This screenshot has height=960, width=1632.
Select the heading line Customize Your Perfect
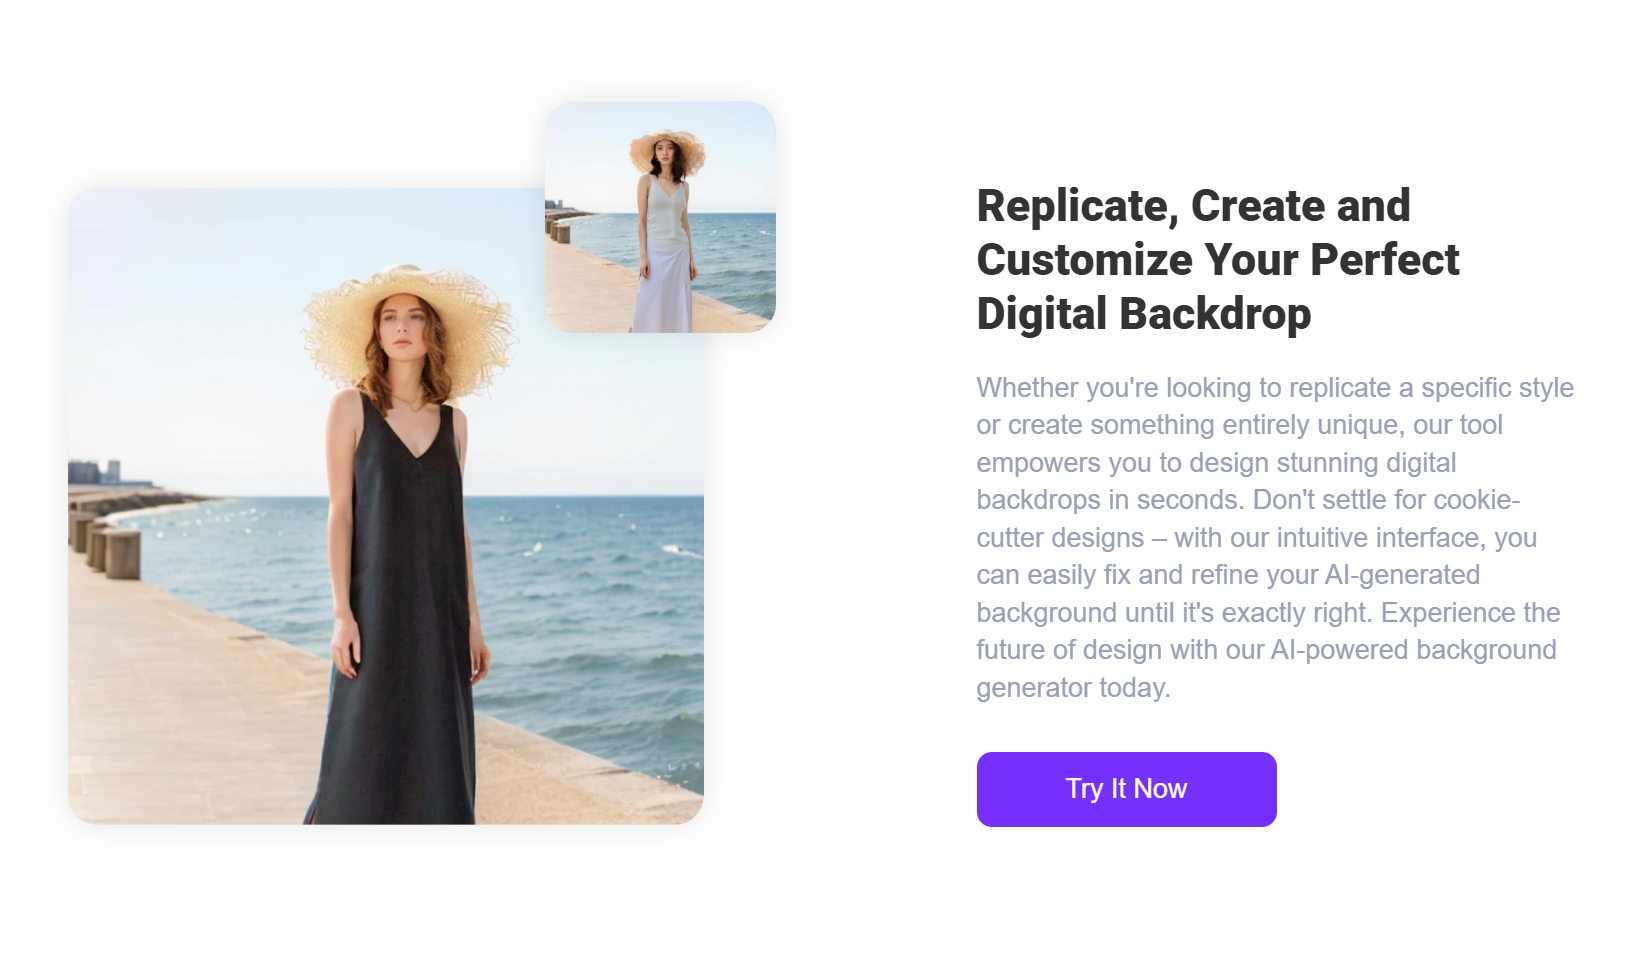point(1216,260)
